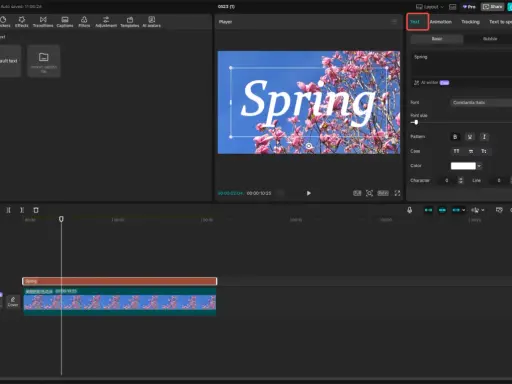512x384 pixels.
Task: Delete the selected clip with trash icon
Action: point(36,210)
